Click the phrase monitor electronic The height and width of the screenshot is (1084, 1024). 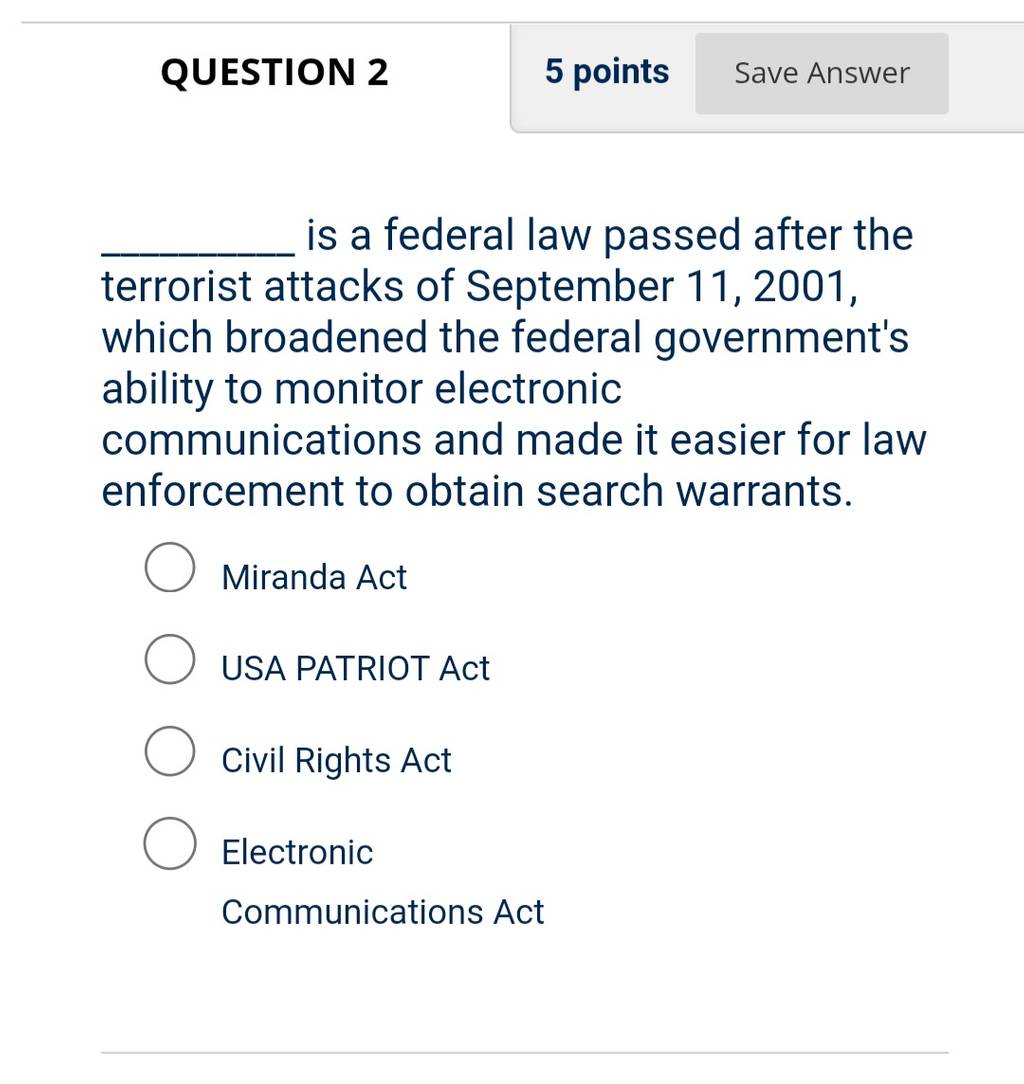(x=448, y=389)
